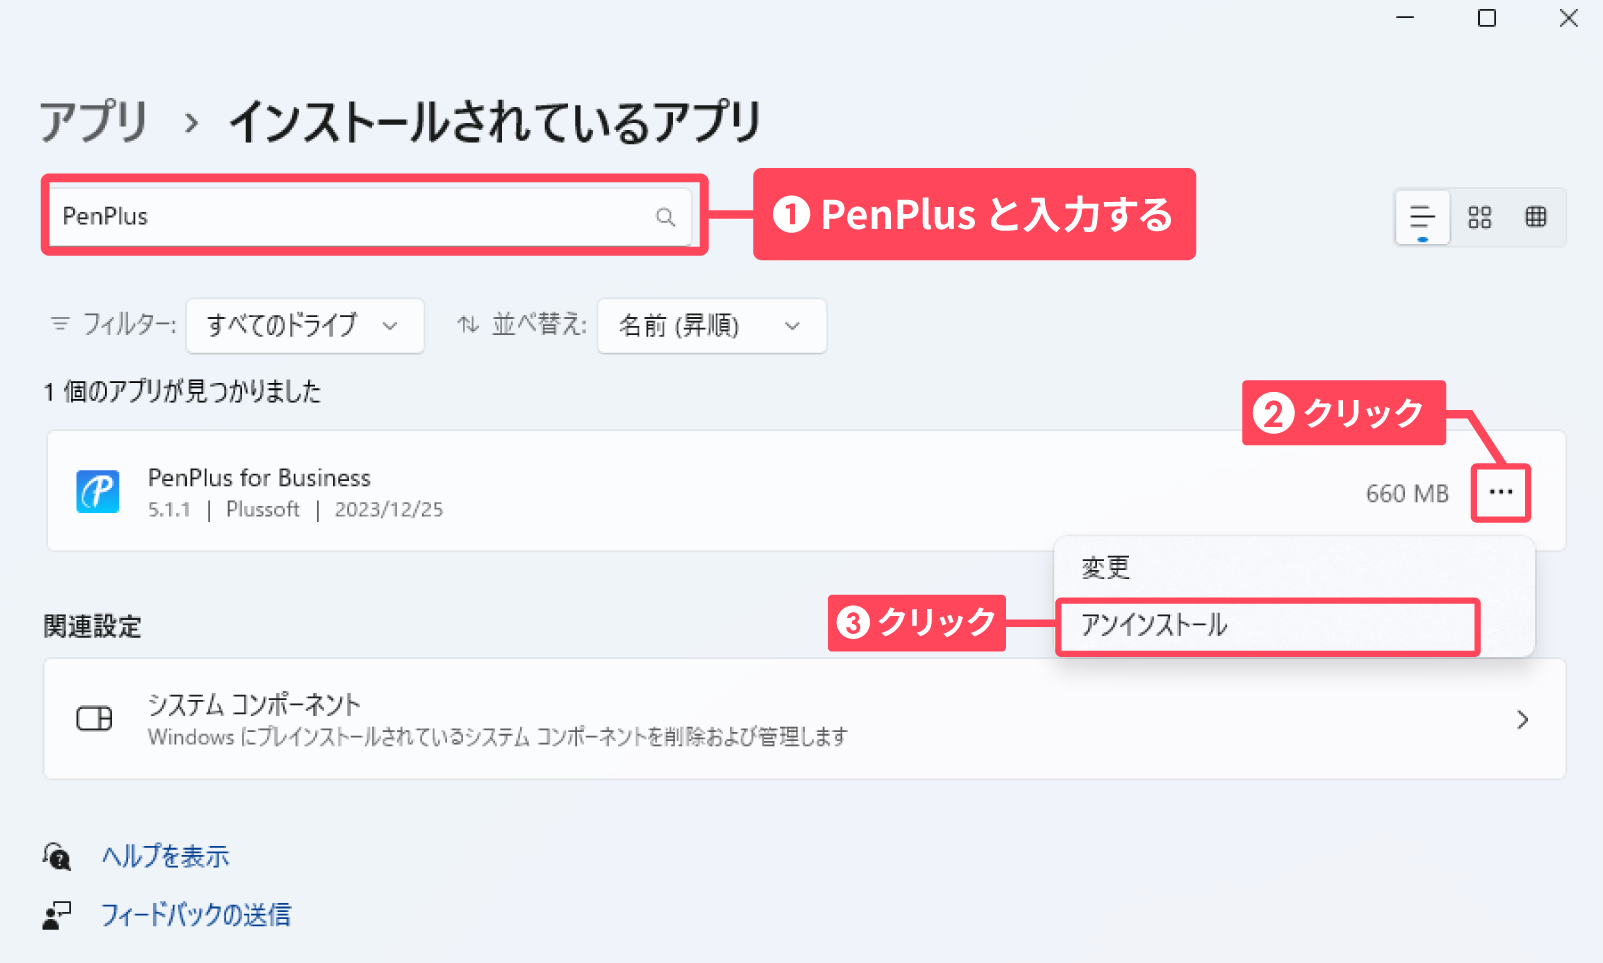Click the feedback icon beside フィードバックの送信
Viewport: 1603px width, 963px height.
(57, 914)
